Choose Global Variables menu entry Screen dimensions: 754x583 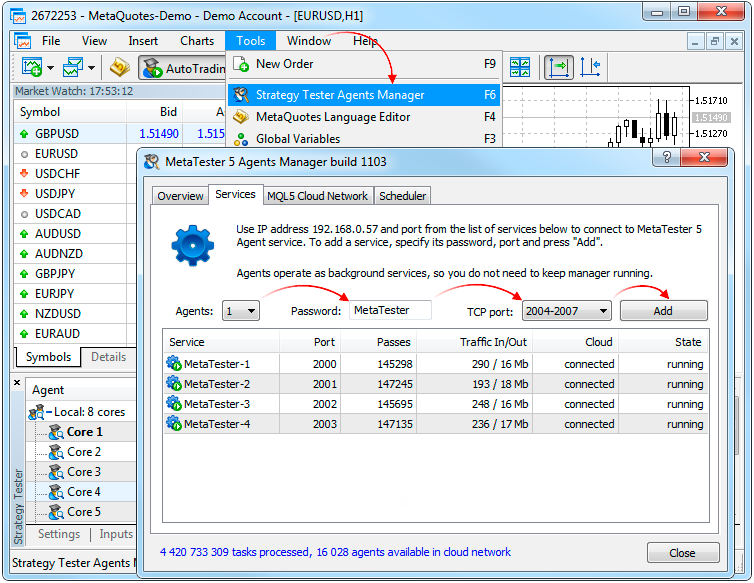click(x=364, y=139)
